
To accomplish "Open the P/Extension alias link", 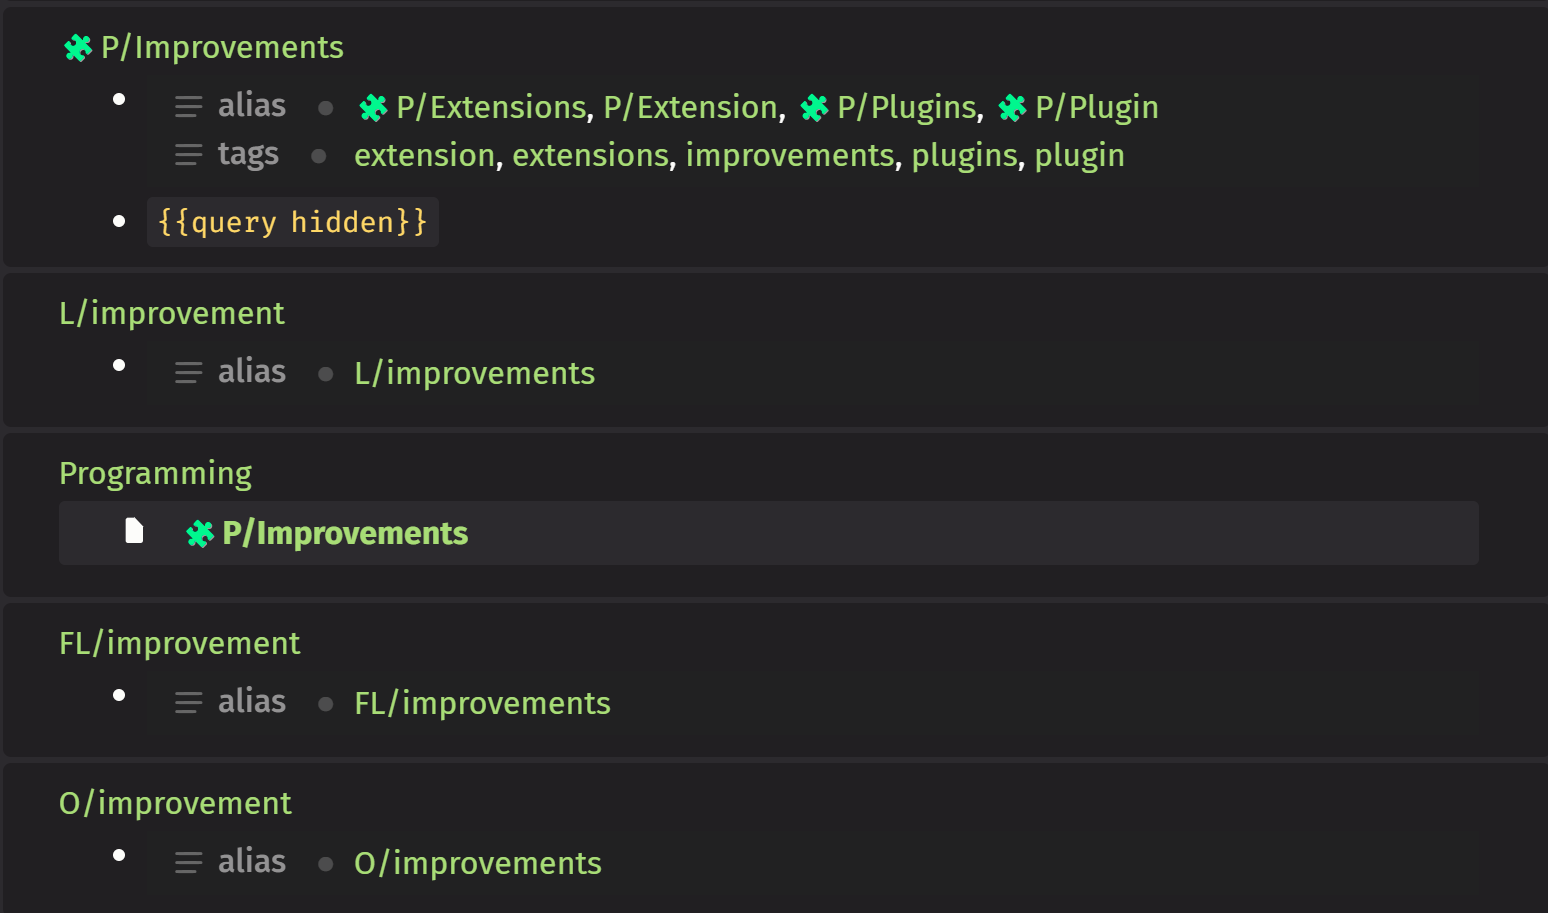I will tap(690, 107).
